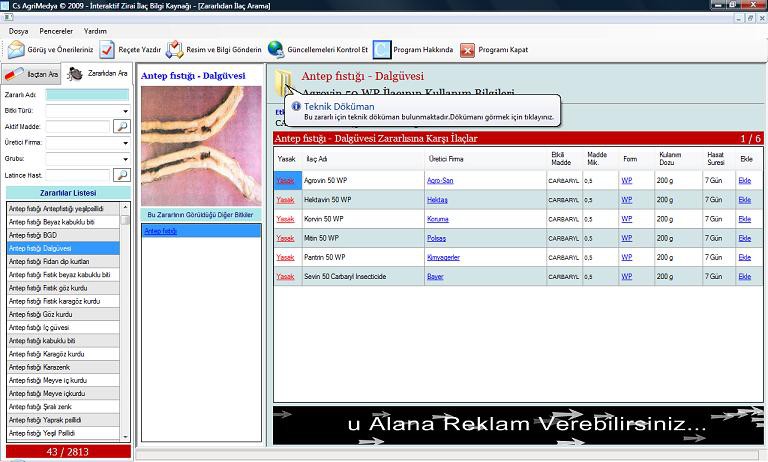
Task: Select Antep fıstığı Yeşil Psillidi row
Action: click(63, 433)
